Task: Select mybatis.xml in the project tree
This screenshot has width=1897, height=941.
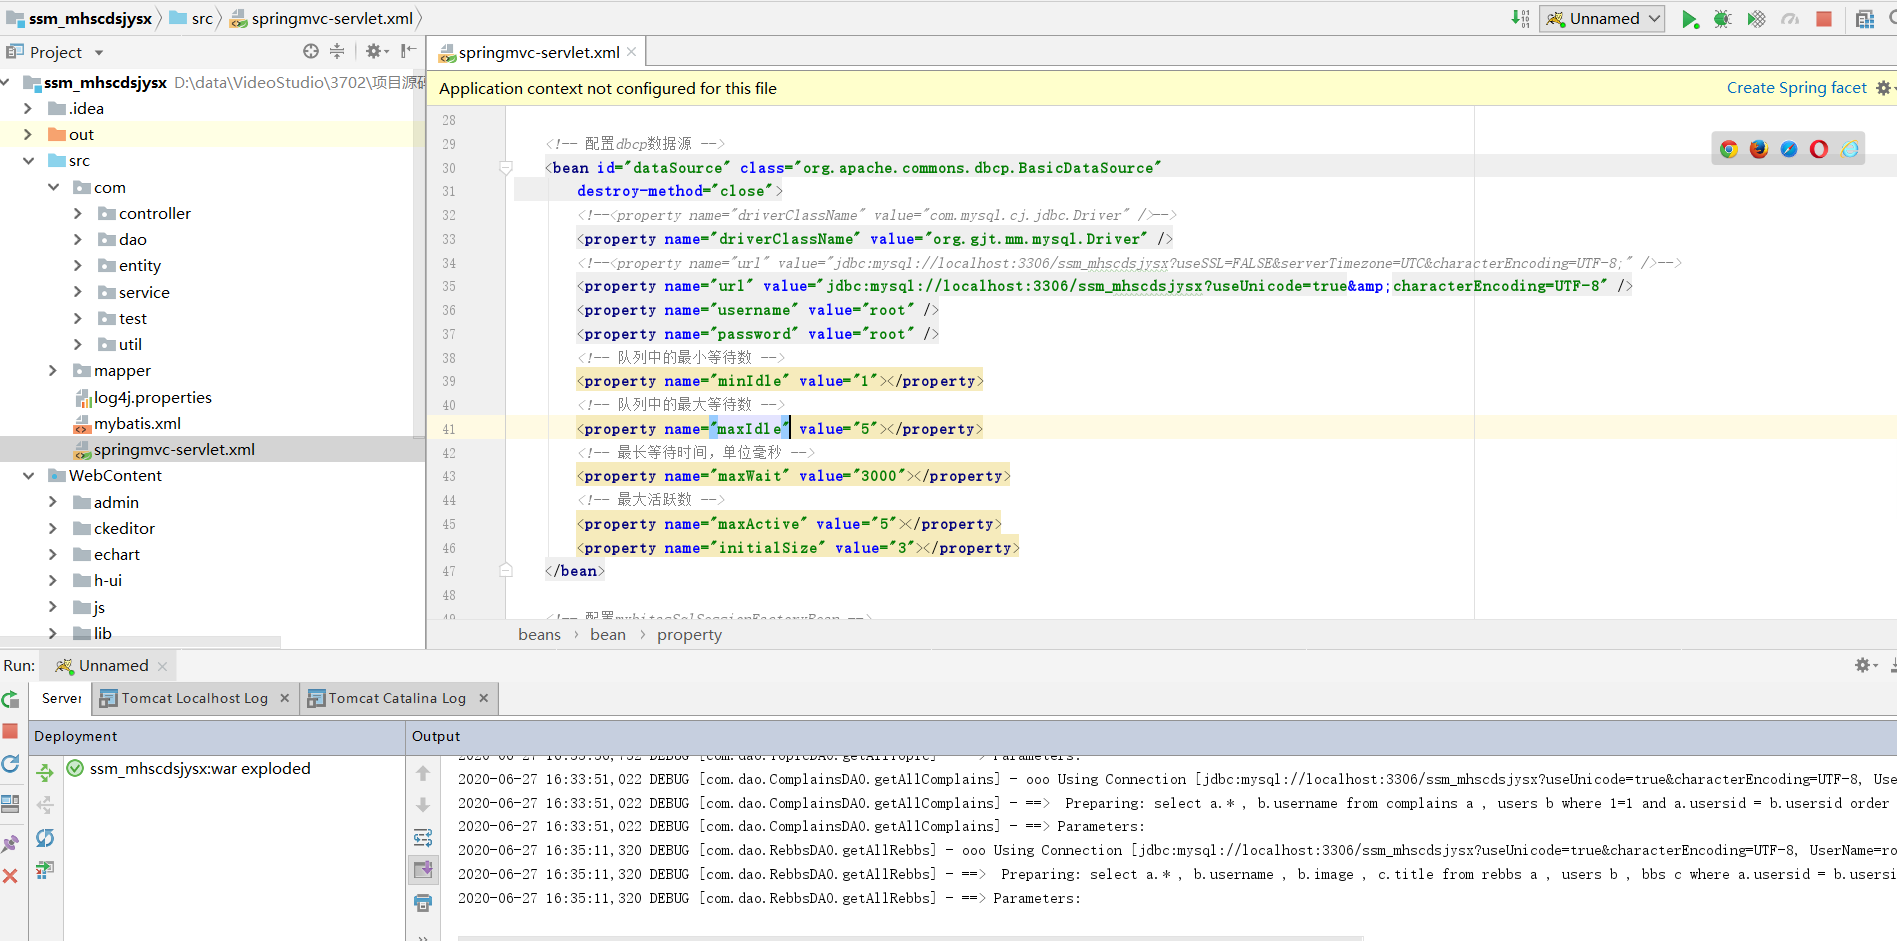Action: click(x=137, y=424)
